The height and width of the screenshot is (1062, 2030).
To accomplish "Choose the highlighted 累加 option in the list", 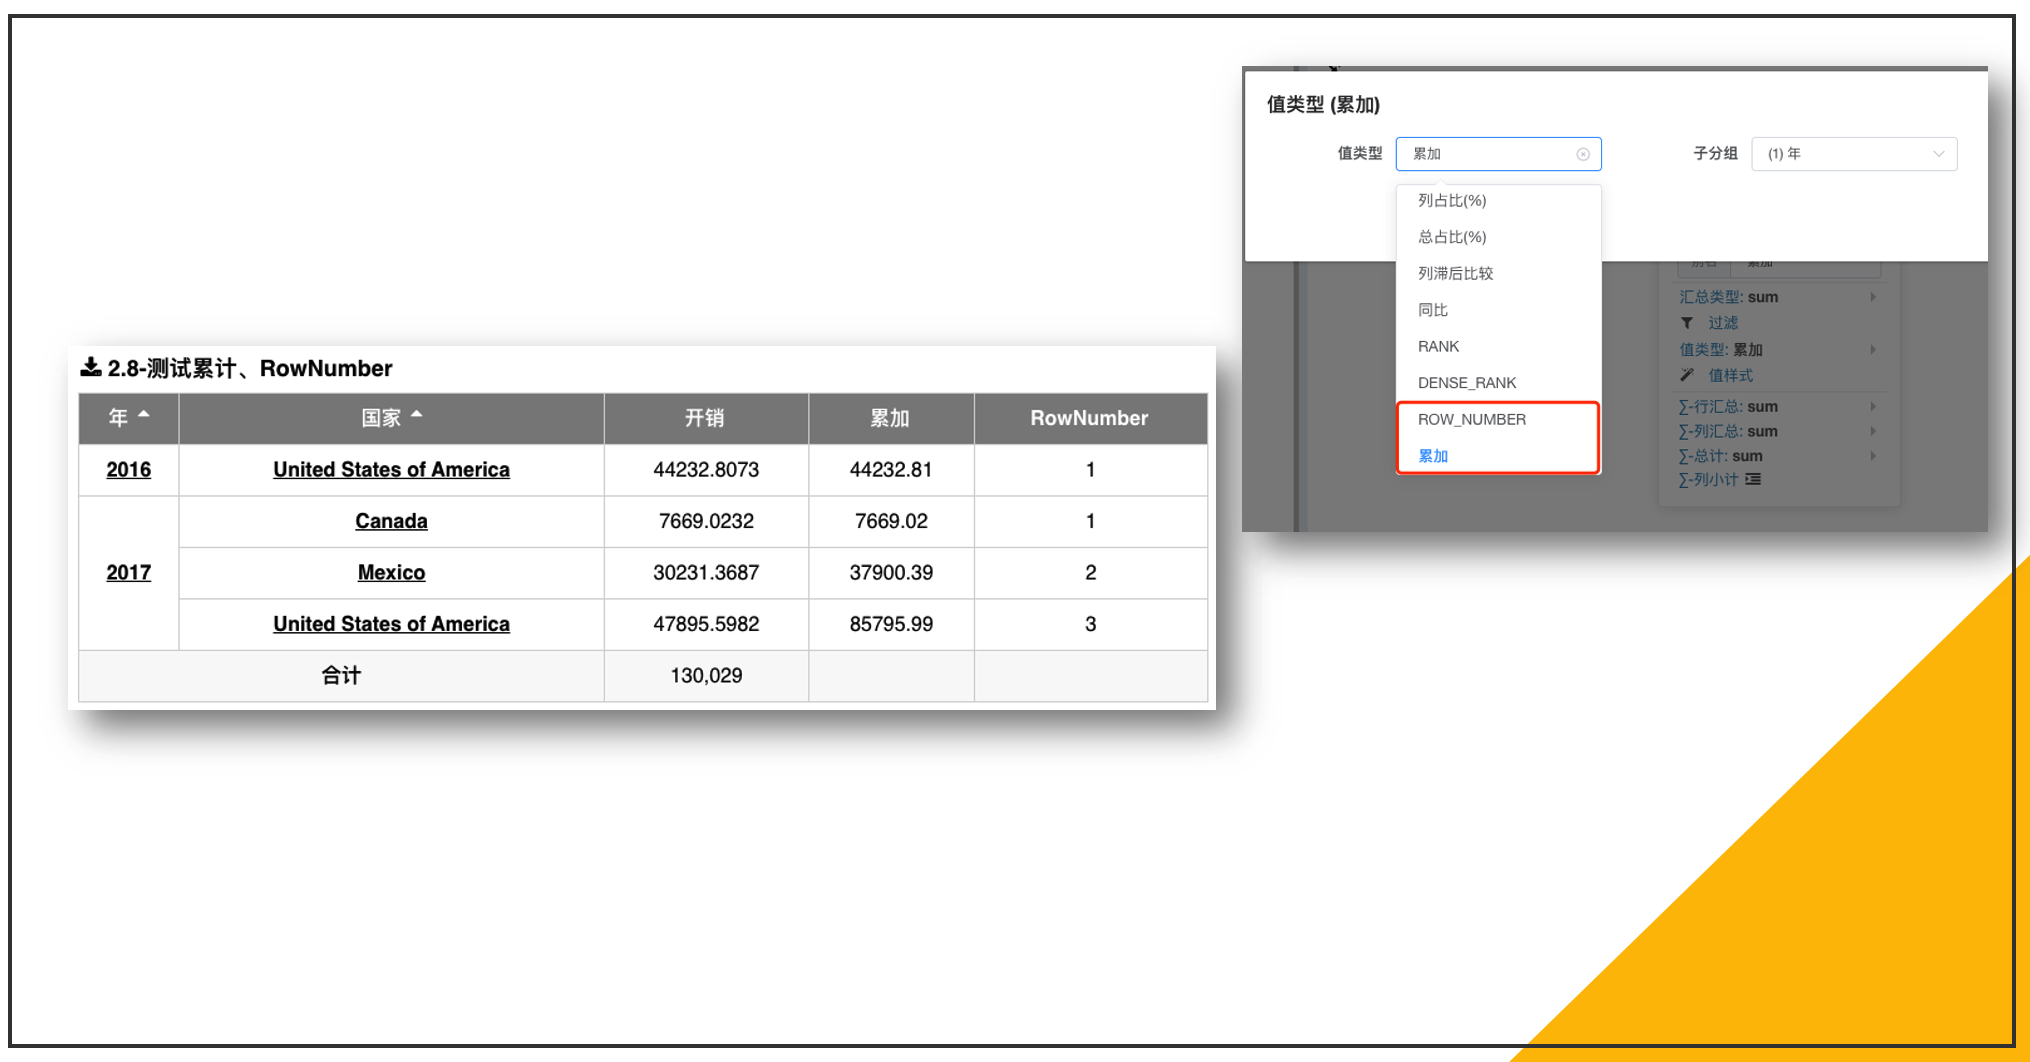I will [x=1433, y=456].
